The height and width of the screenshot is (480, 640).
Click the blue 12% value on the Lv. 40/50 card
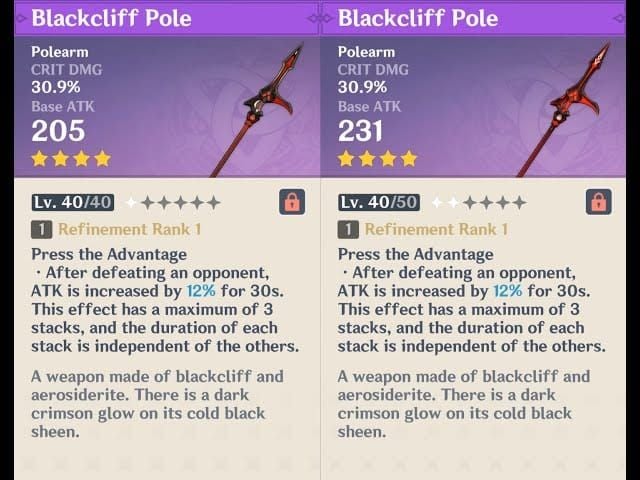coord(506,290)
